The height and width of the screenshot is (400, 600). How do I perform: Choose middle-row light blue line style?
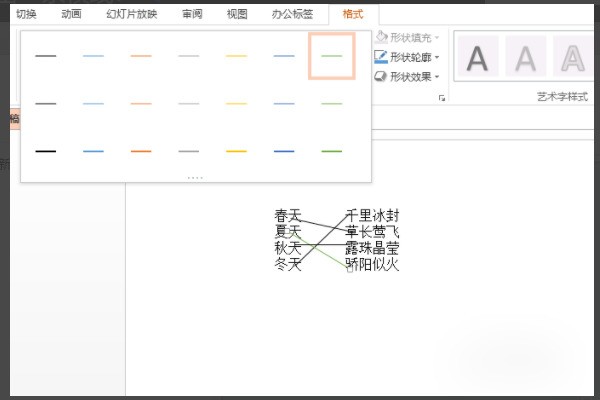(93, 104)
